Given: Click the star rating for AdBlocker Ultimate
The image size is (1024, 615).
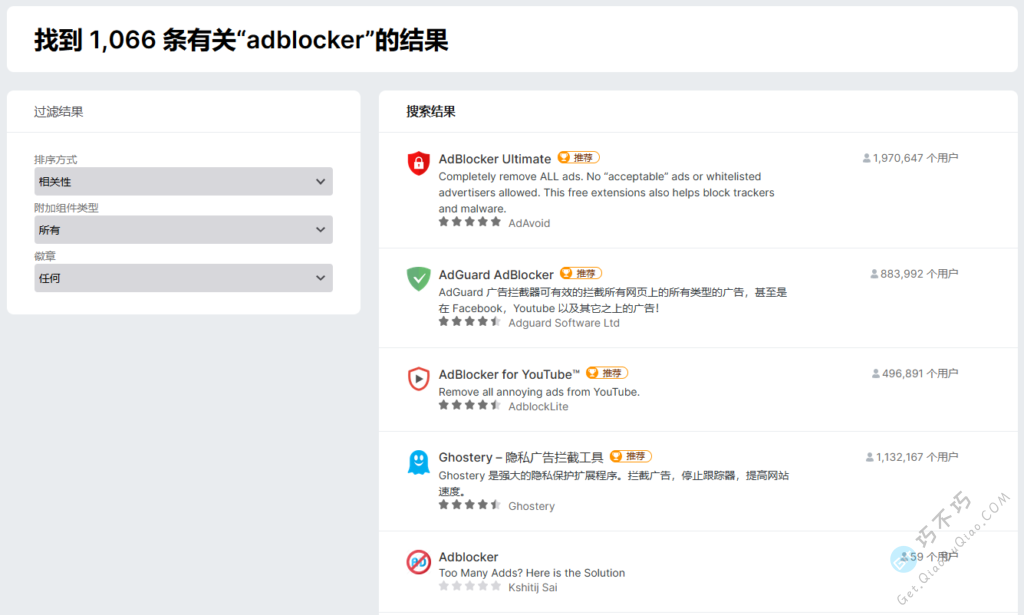Looking at the screenshot, I should click(470, 222).
